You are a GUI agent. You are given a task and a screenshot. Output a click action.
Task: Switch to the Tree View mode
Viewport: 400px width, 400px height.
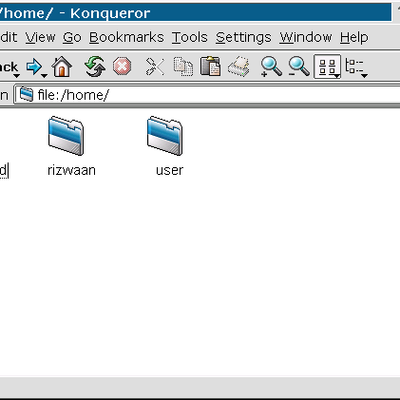click(x=354, y=66)
